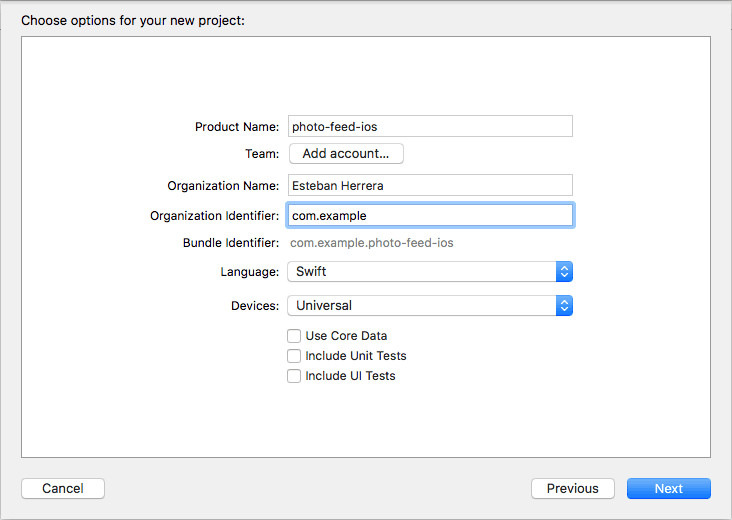This screenshot has height=520, width=732.
Task: Click the blue arrows icon on Language selector
Action: (x=564, y=272)
